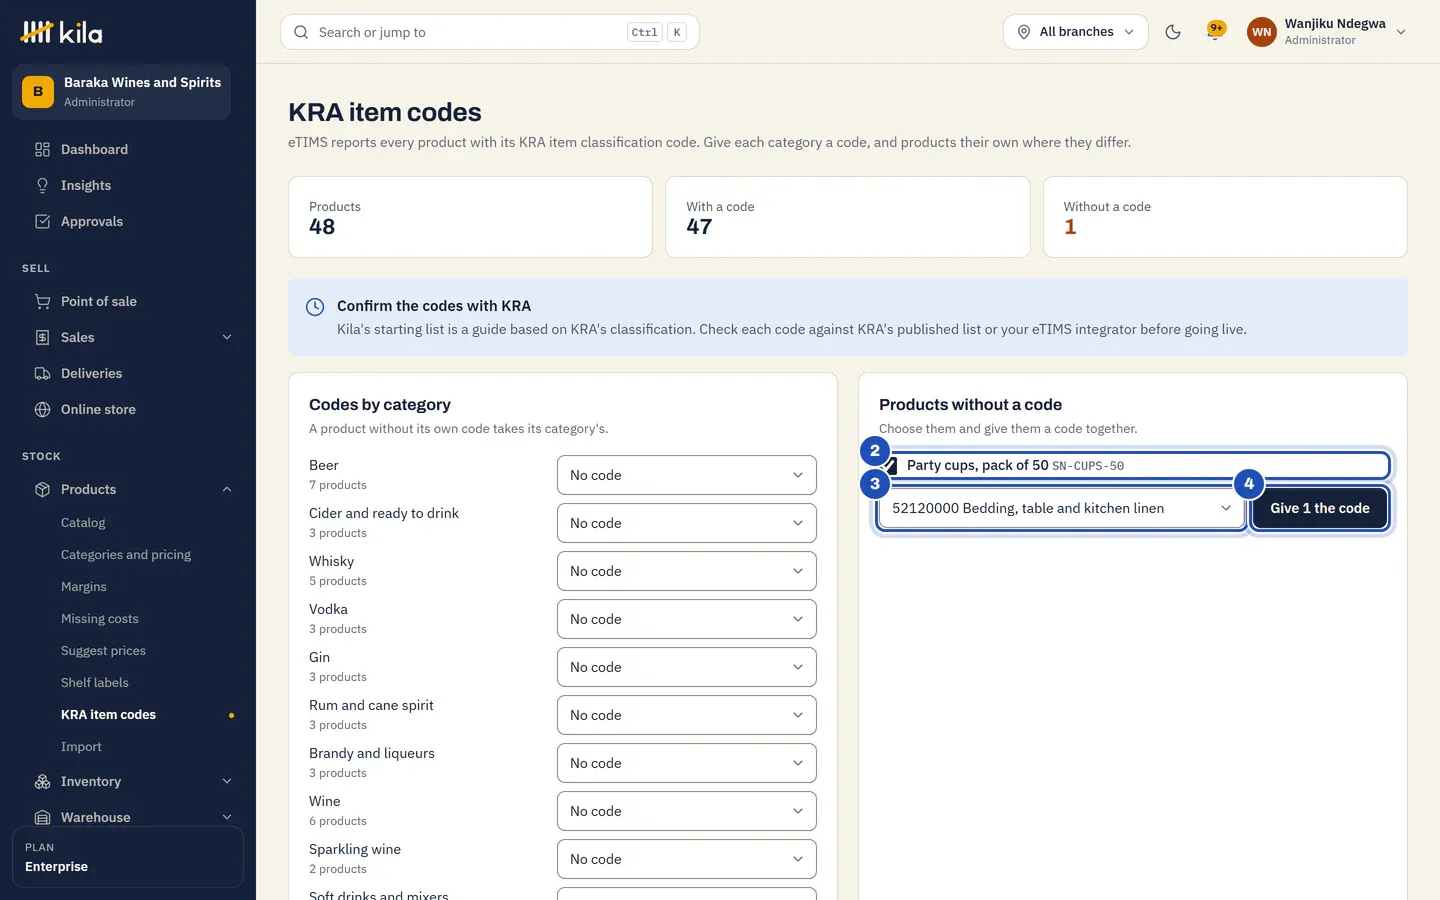This screenshot has width=1440, height=900.
Task: Open notifications with the 9+ badge
Action: click(1215, 32)
